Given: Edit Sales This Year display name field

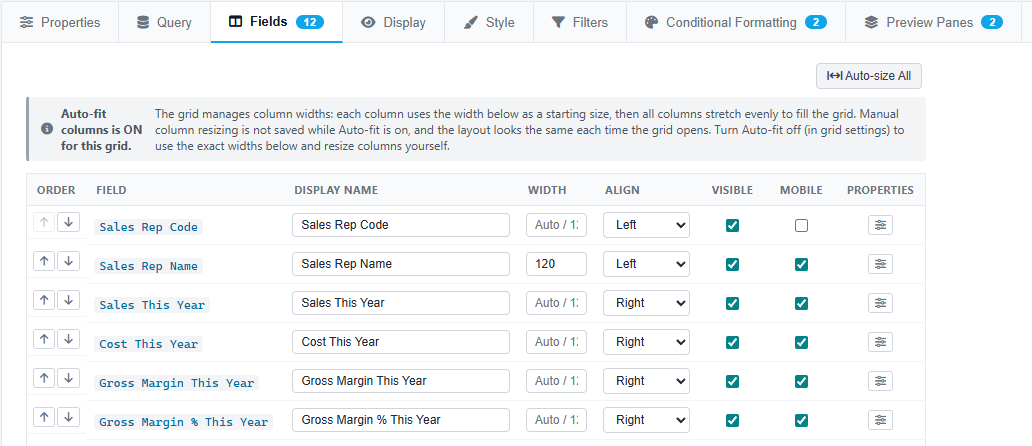Looking at the screenshot, I should 401,303.
